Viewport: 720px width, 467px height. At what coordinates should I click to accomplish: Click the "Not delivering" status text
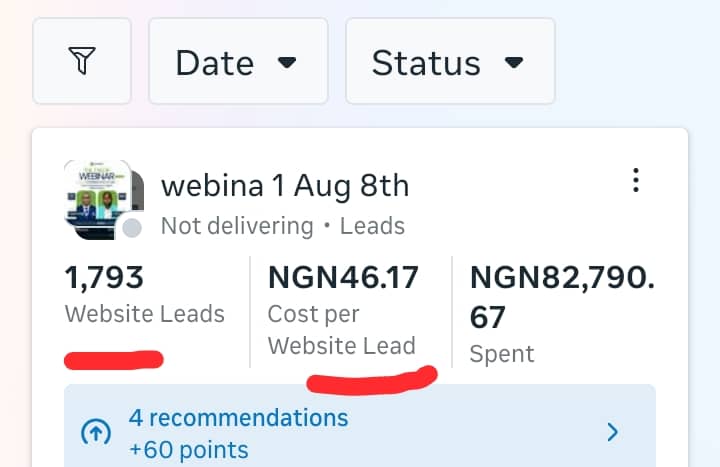click(x=236, y=226)
